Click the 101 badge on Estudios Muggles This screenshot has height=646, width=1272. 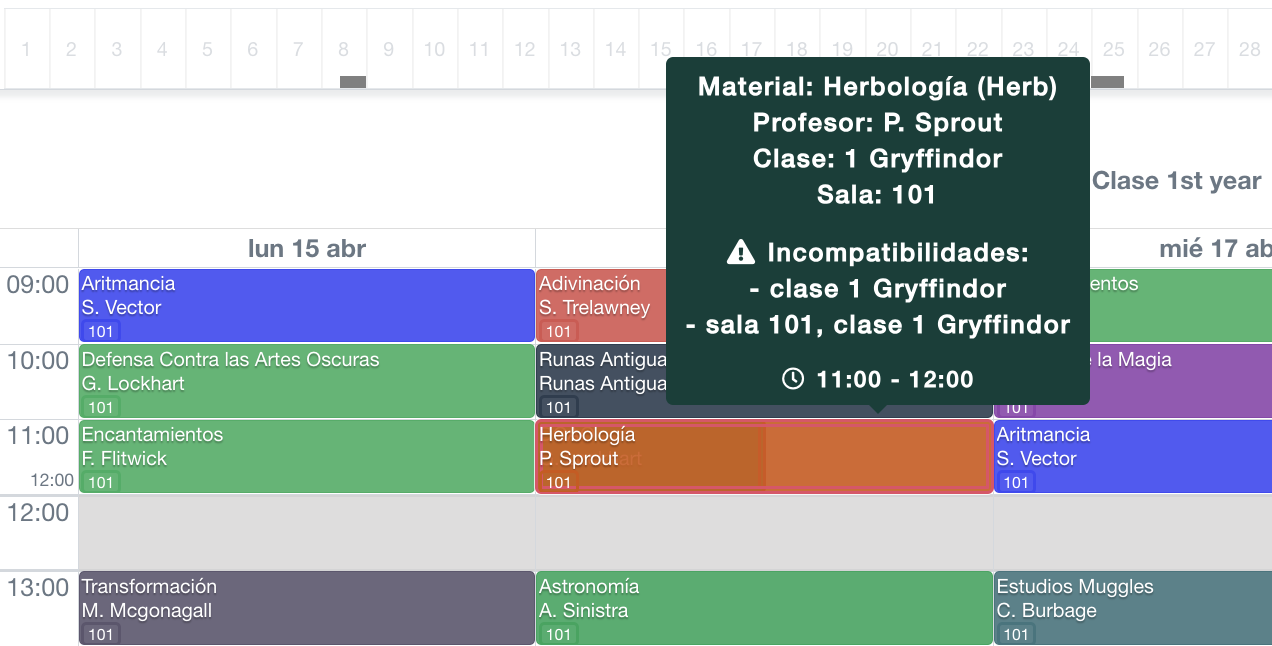coord(1014,634)
